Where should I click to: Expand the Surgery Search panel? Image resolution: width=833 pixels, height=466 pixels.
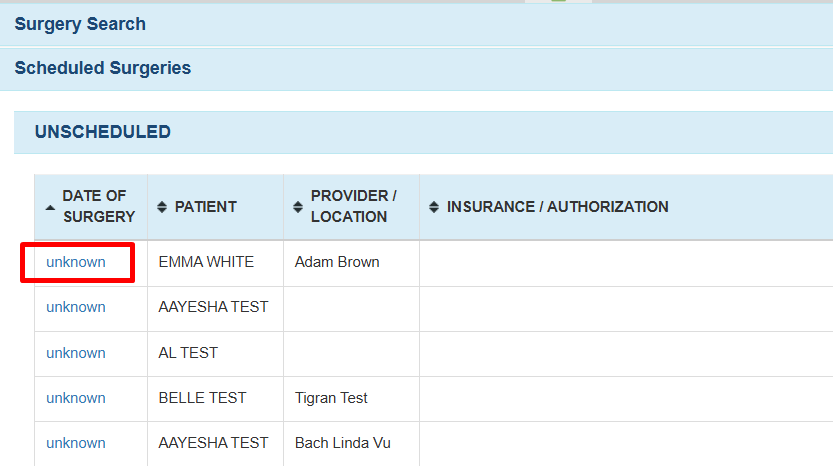[80, 24]
